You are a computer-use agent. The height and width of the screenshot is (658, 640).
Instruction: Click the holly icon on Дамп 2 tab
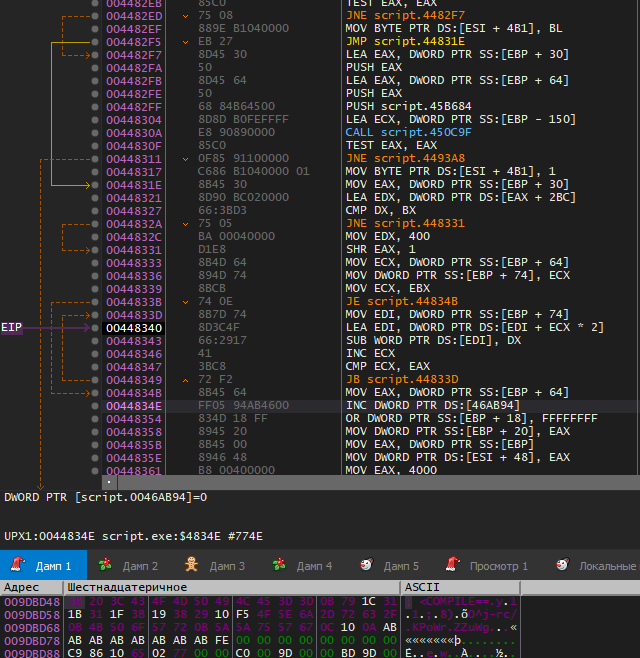pos(105,565)
